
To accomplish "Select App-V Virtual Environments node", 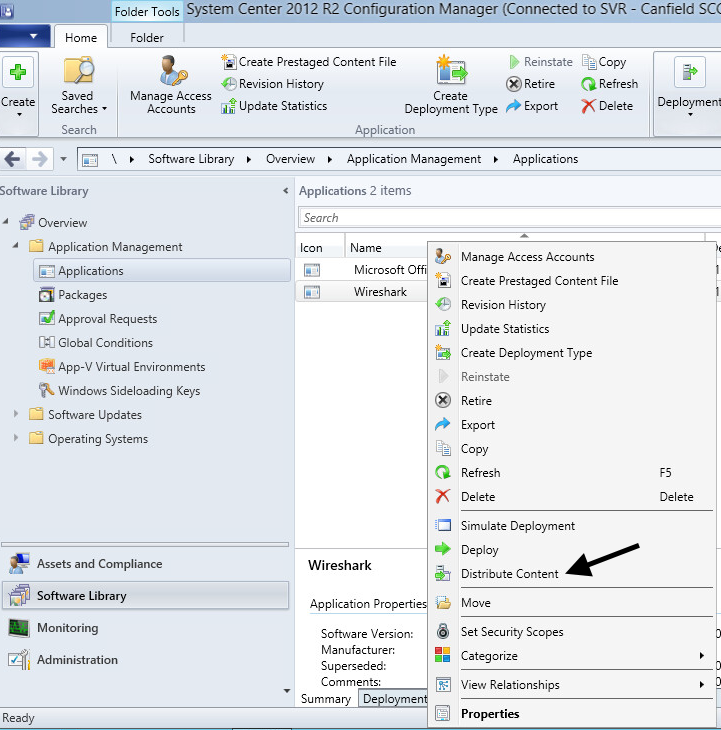I will [121, 367].
